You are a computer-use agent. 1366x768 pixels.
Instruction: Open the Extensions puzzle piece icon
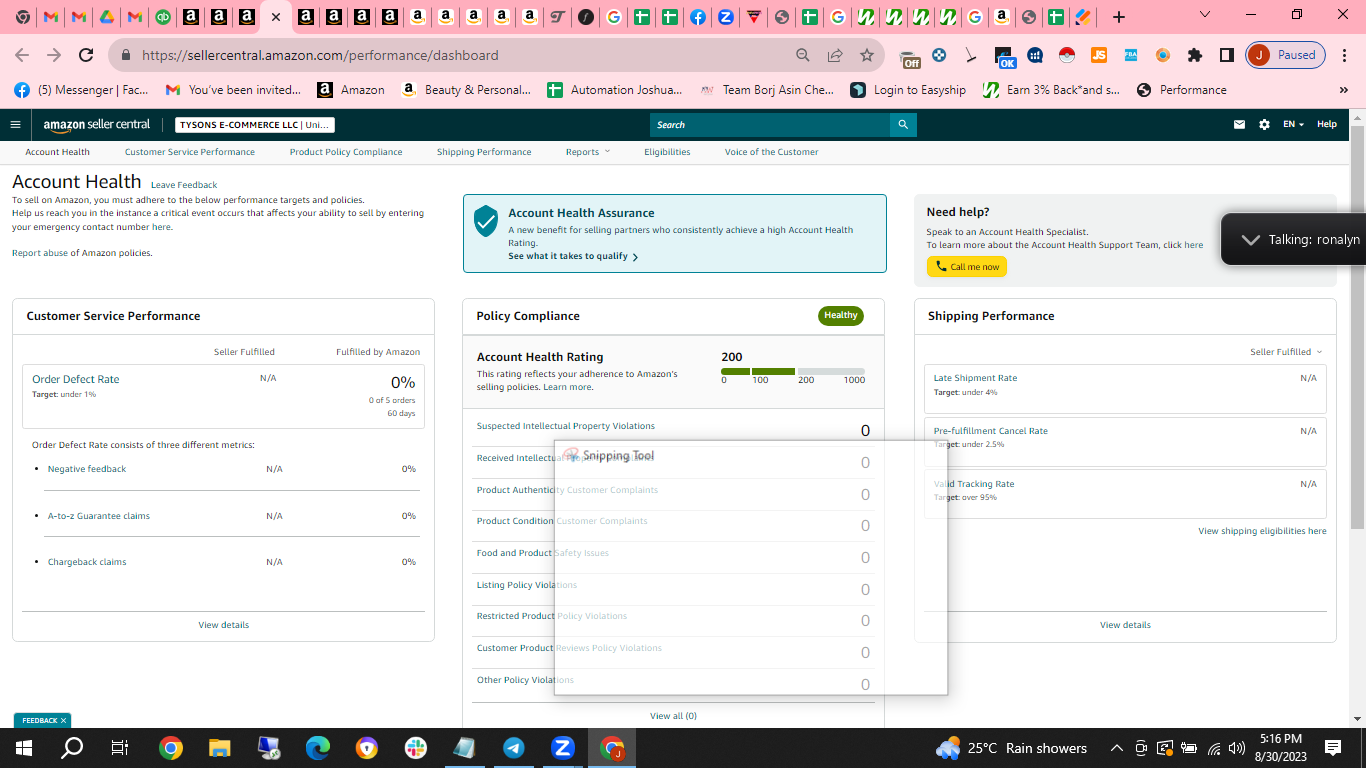tap(1194, 55)
